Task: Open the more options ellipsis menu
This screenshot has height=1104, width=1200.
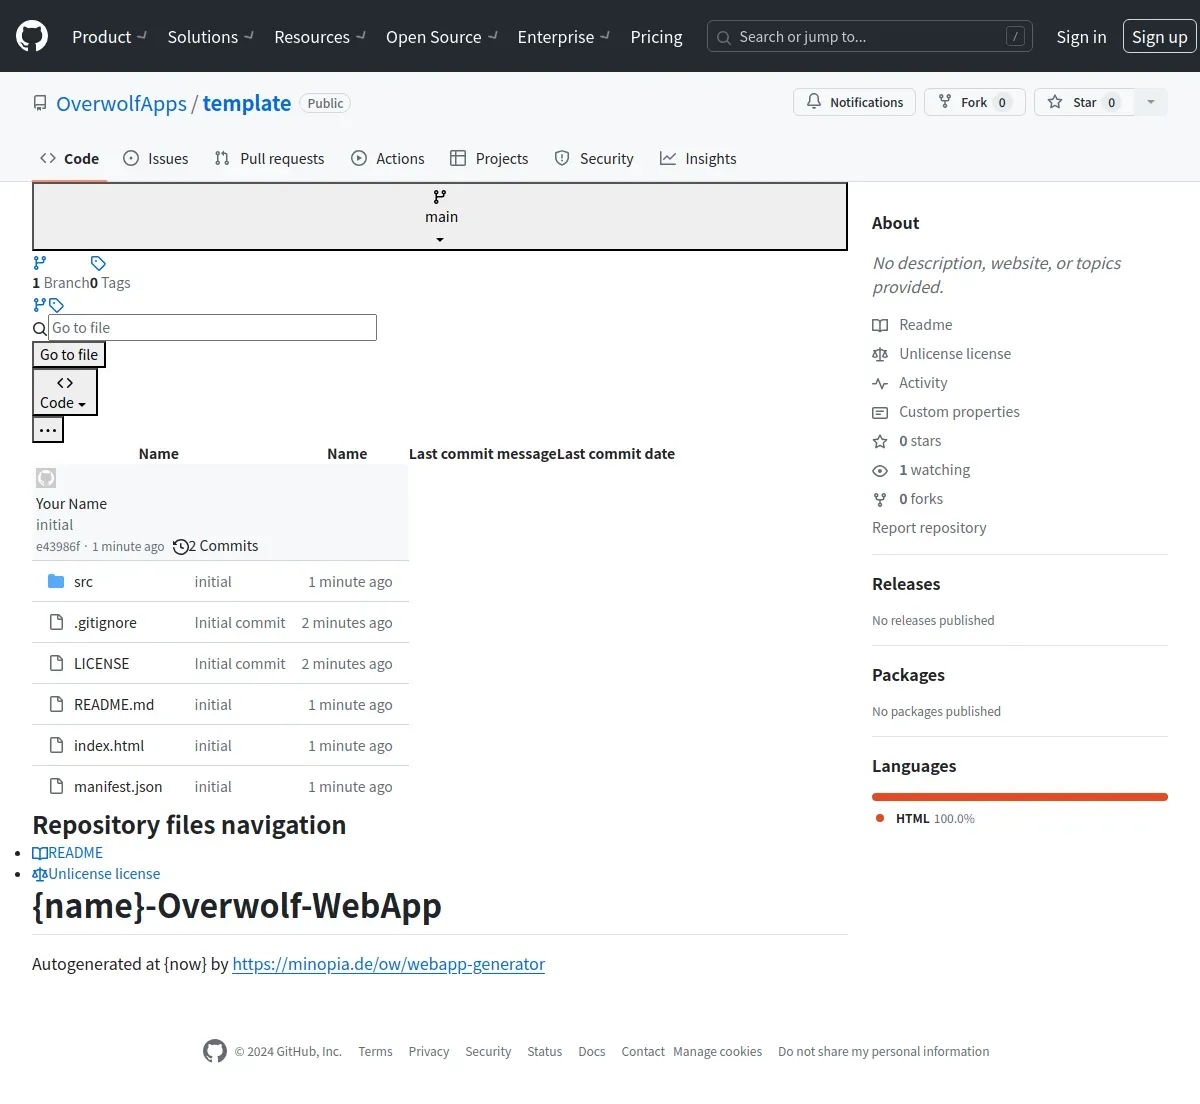Action: [x=48, y=430]
